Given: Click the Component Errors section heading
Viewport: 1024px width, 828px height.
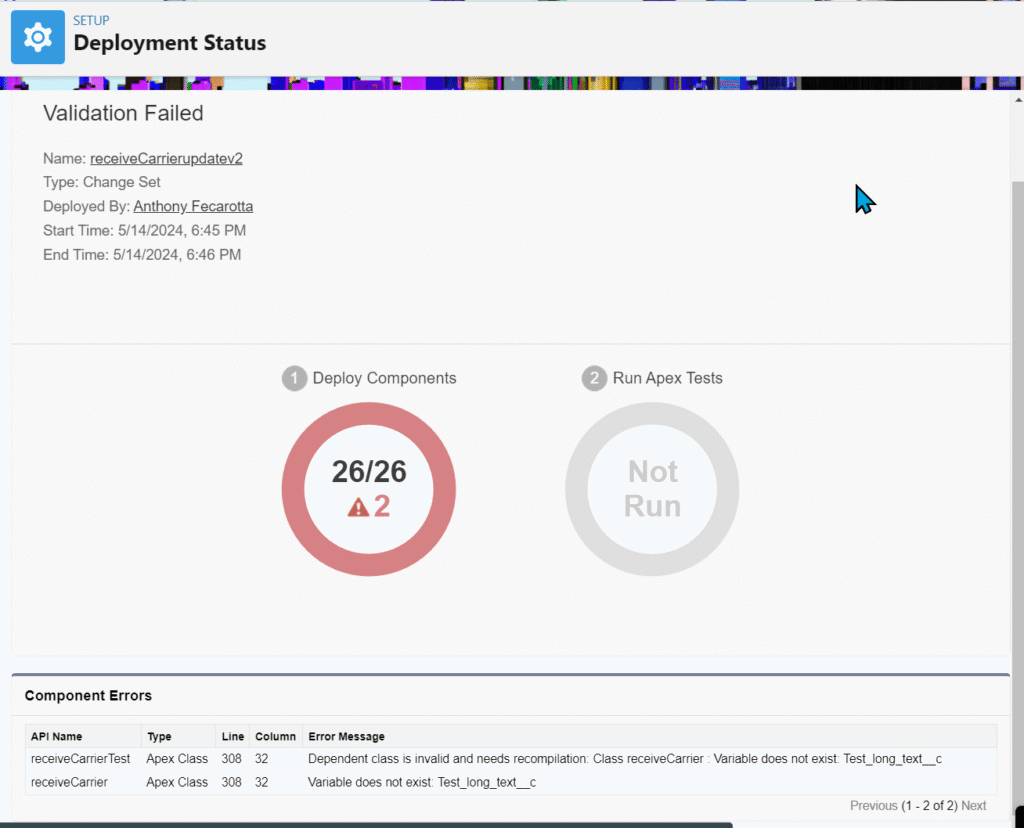Looking at the screenshot, I should 88,695.
